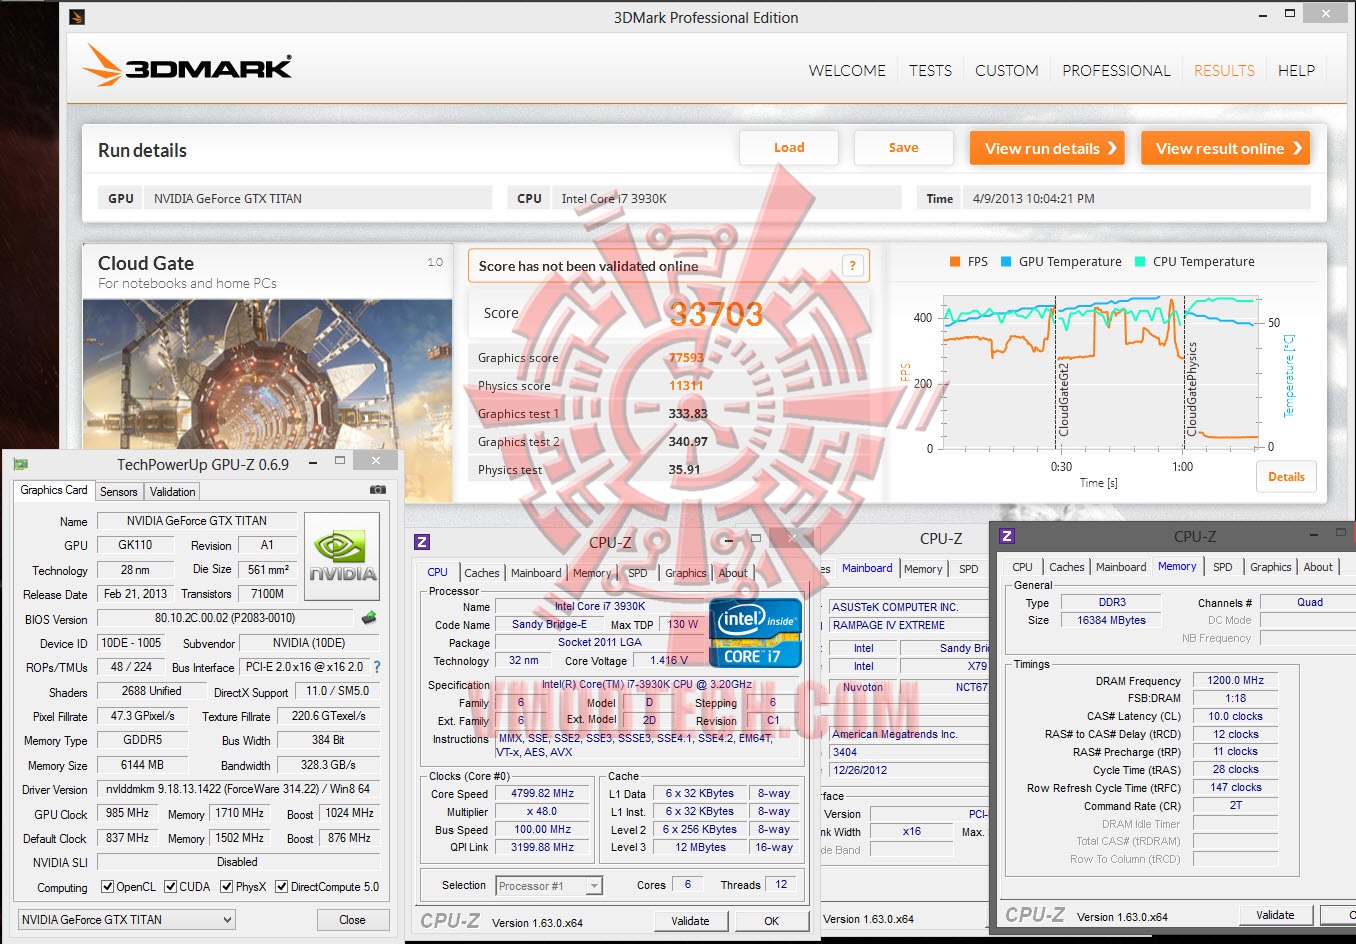Screen dimensions: 1356x944
Task: Click the GPU Temperature blue legend square
Action: point(1006,262)
